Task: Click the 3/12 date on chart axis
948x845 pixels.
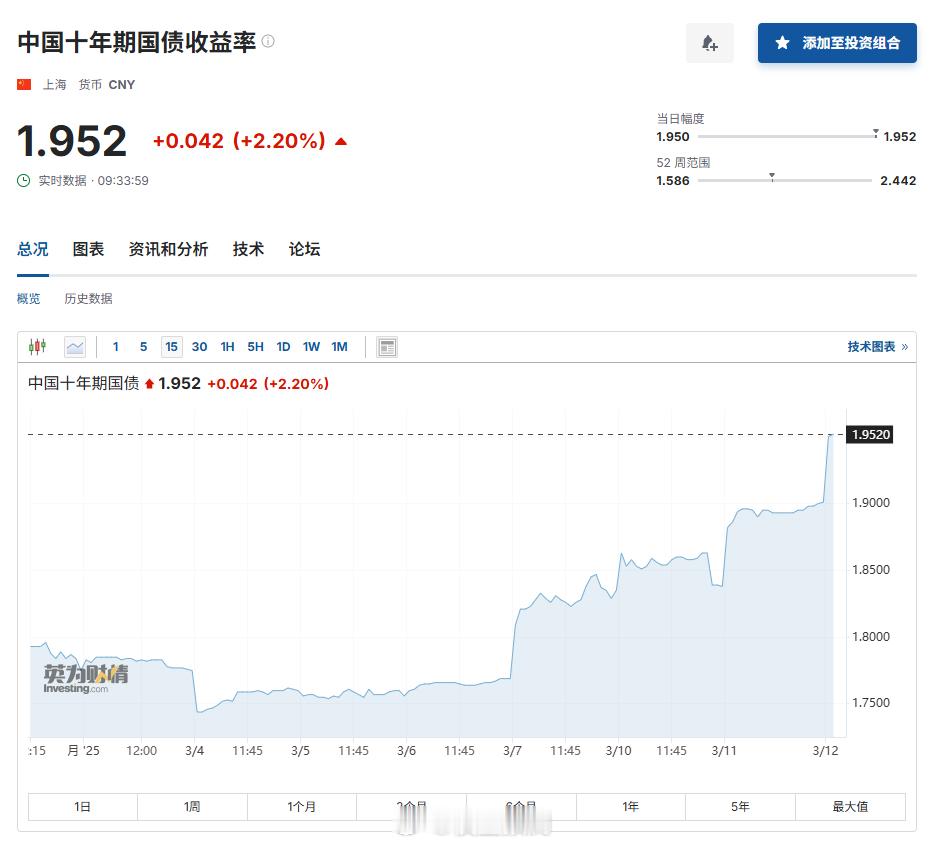Action: [x=825, y=751]
